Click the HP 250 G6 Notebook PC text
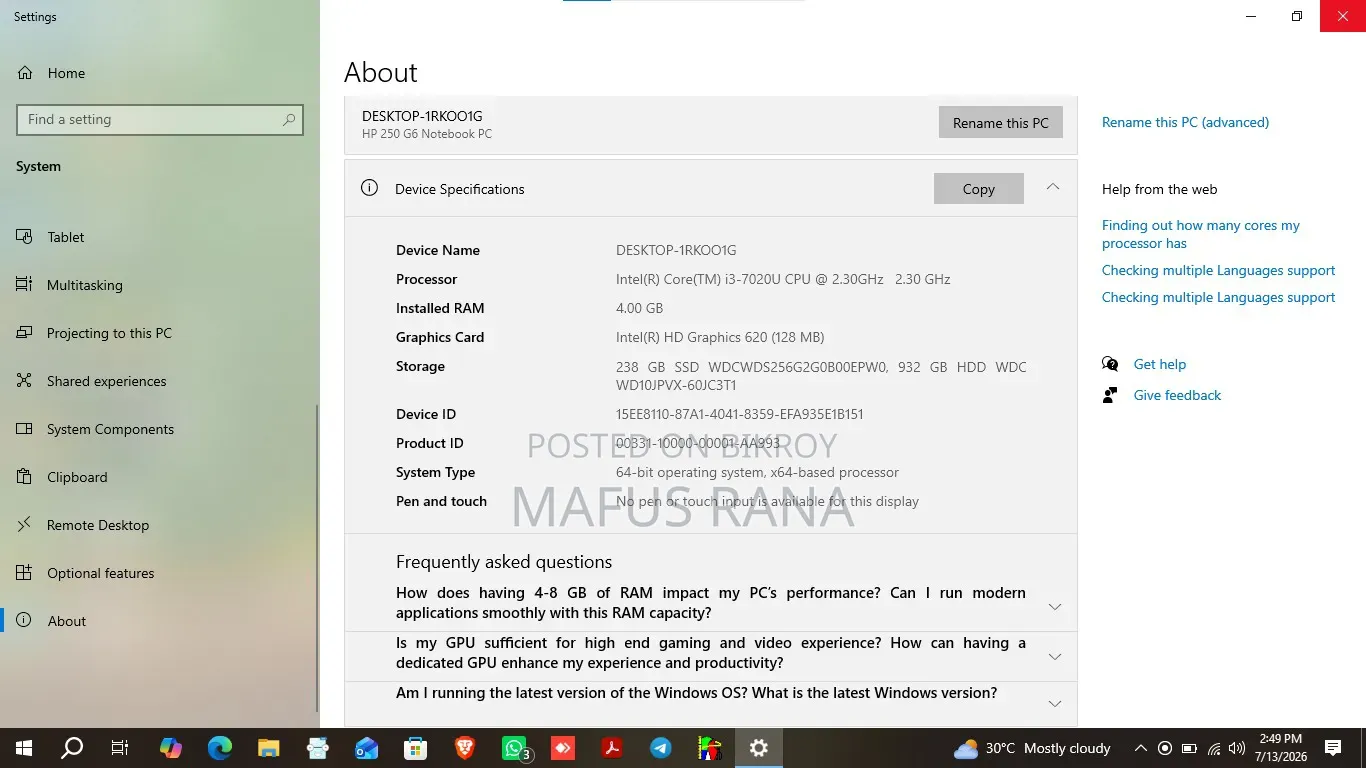This screenshot has width=1366, height=768. click(x=427, y=134)
